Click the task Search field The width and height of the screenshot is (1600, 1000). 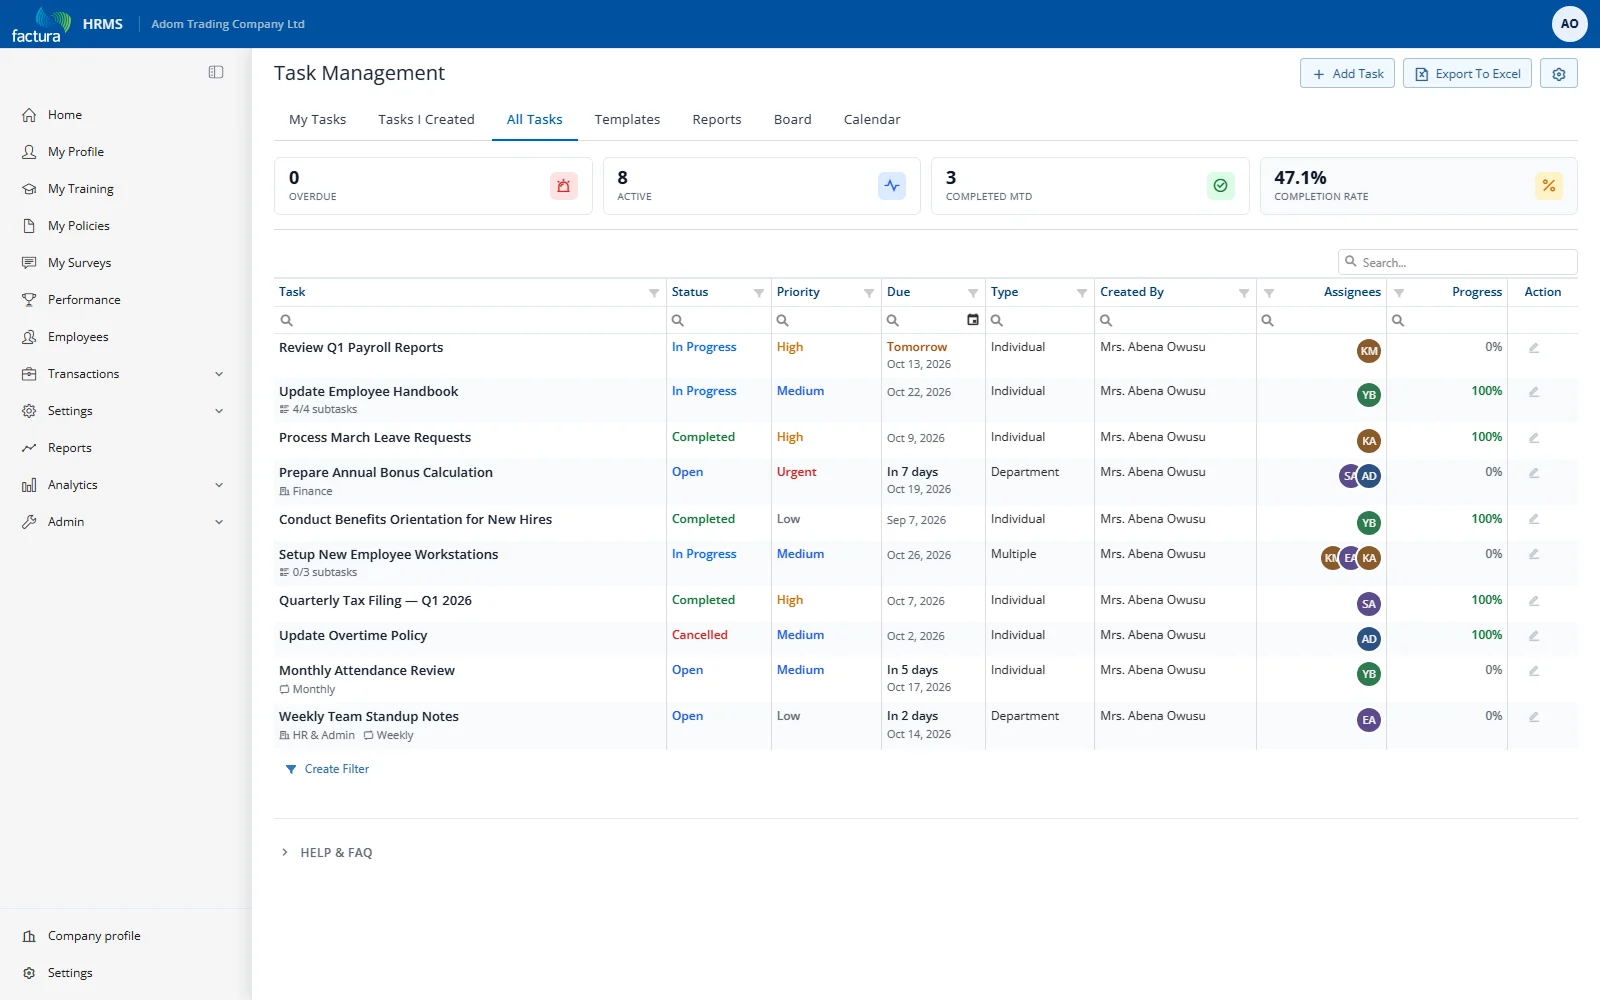pyautogui.click(x=1457, y=262)
